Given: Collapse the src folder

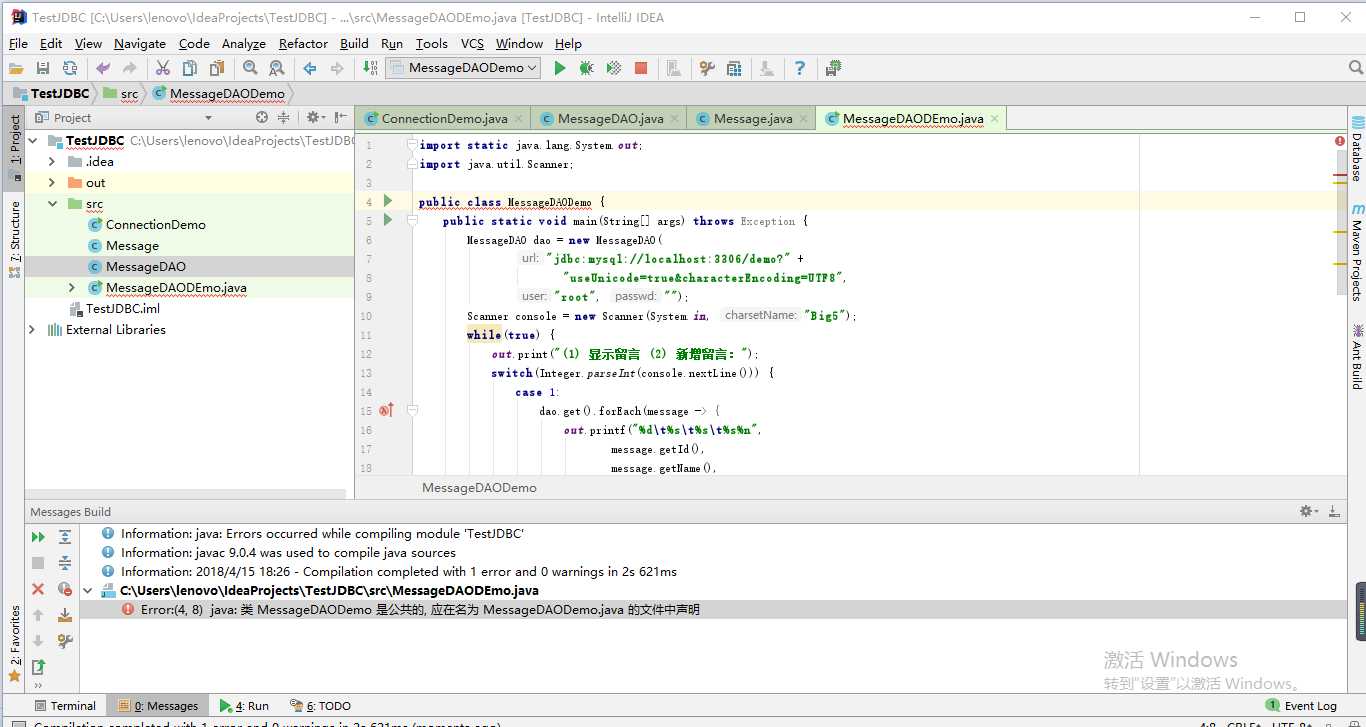Looking at the screenshot, I should pos(52,203).
